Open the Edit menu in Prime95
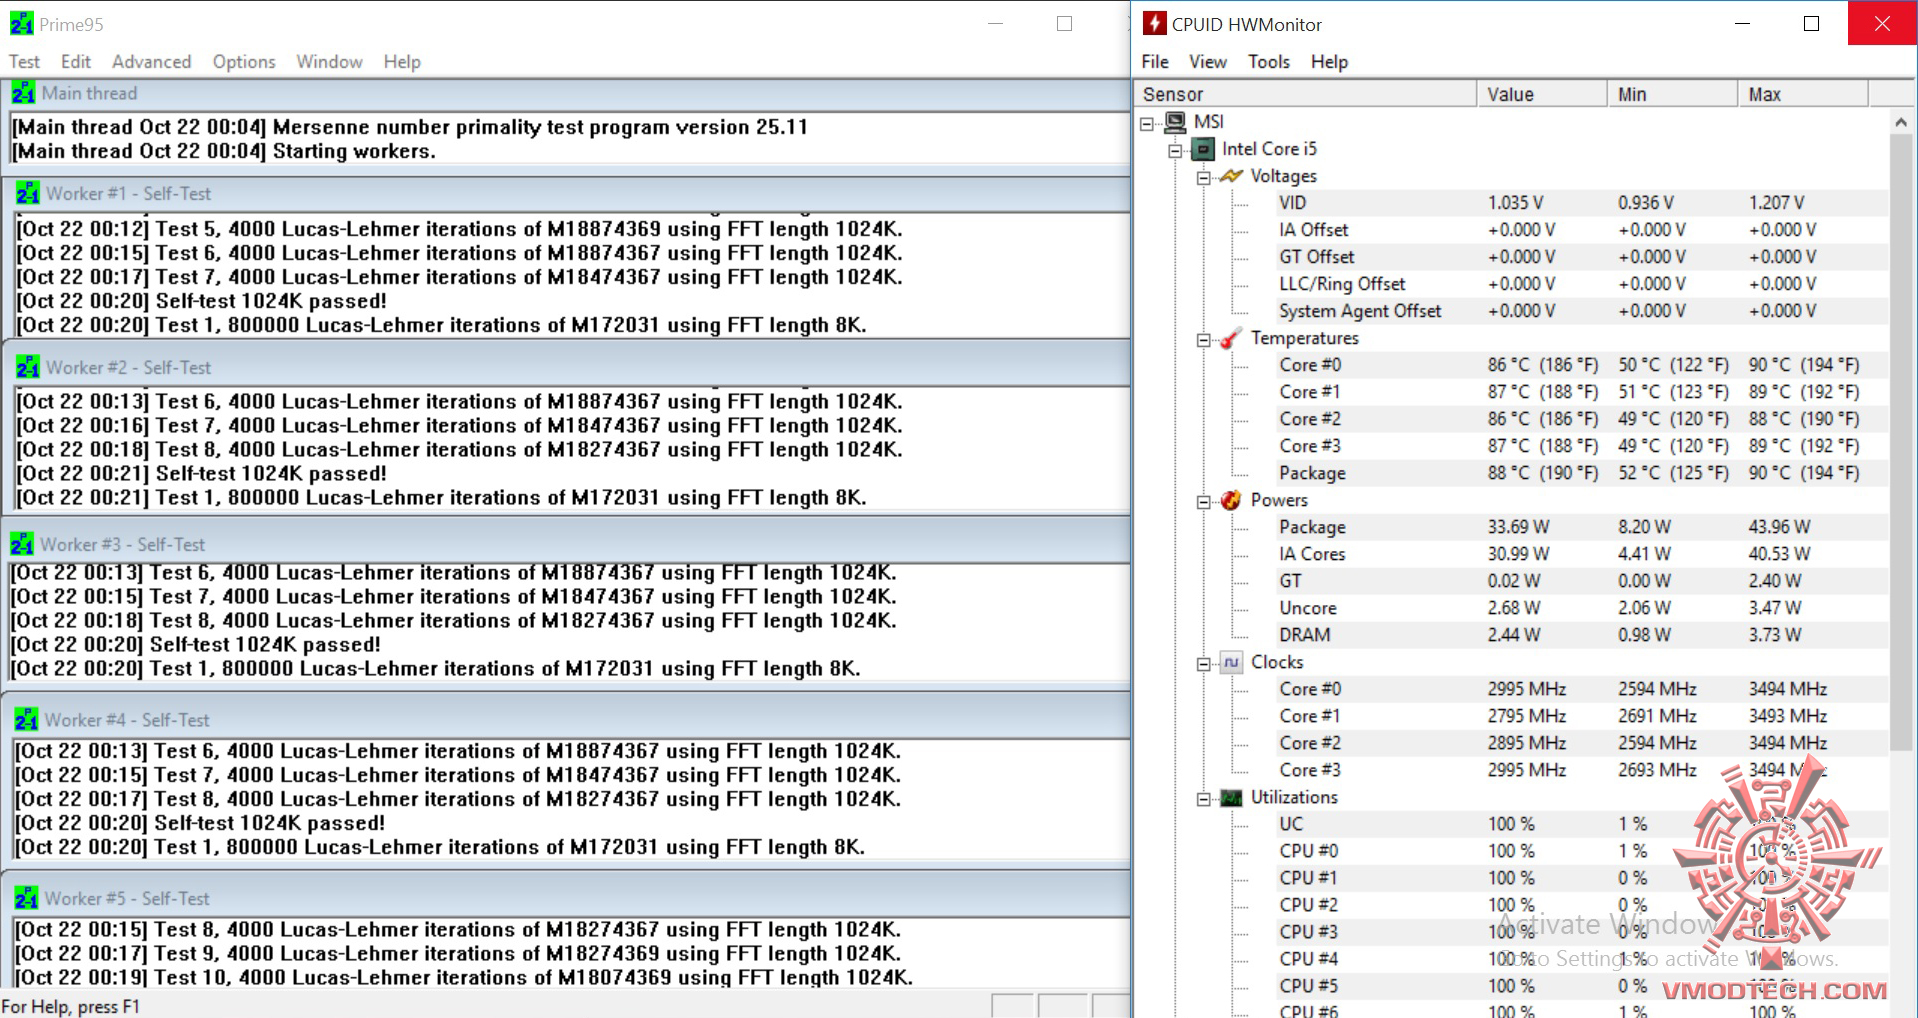 coord(76,61)
